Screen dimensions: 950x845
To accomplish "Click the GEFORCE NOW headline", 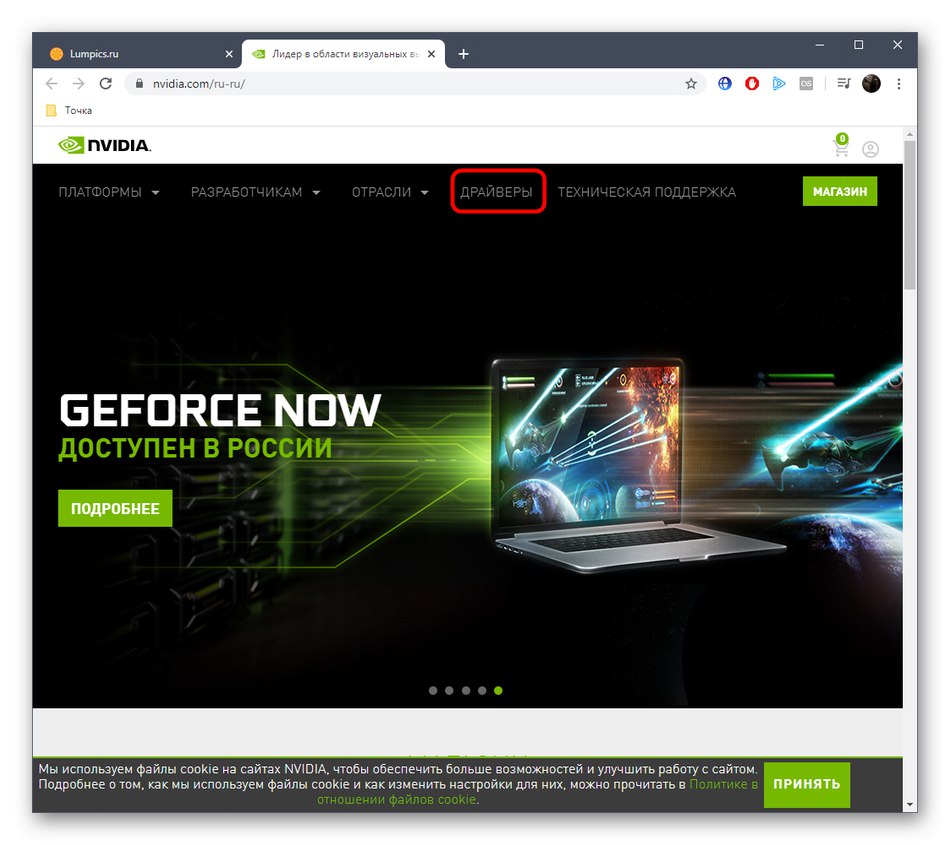I will tap(220, 411).
